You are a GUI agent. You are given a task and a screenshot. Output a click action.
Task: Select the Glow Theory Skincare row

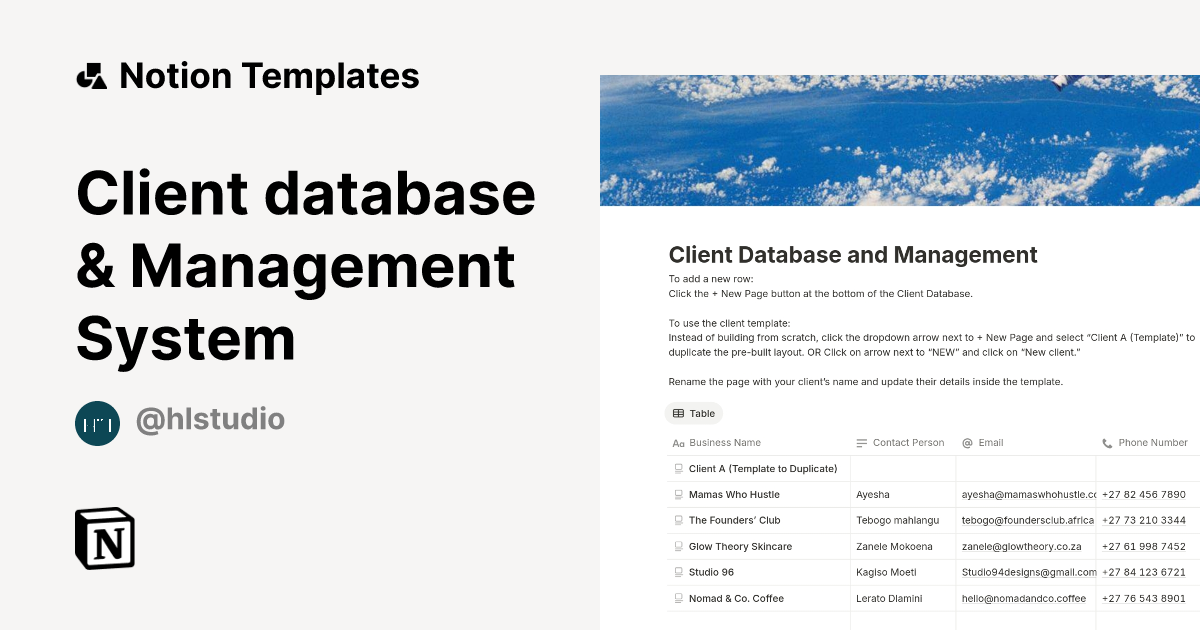(740, 546)
